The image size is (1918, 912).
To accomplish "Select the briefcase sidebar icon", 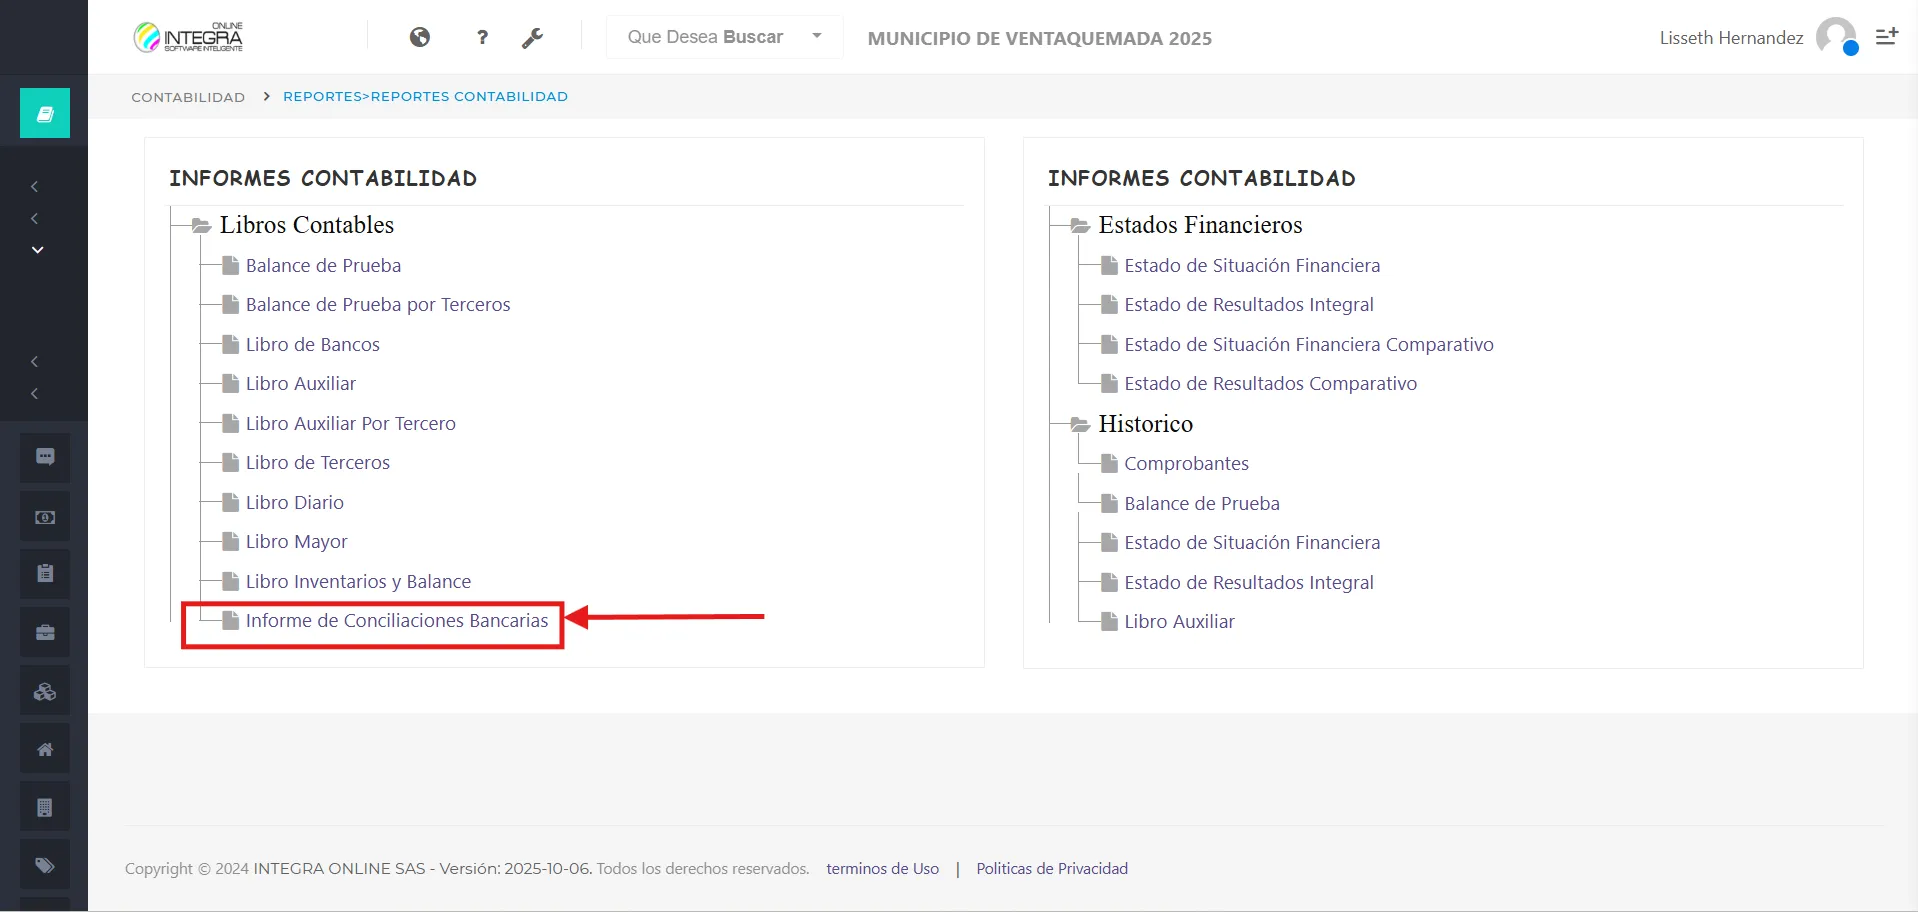I will [x=45, y=632].
